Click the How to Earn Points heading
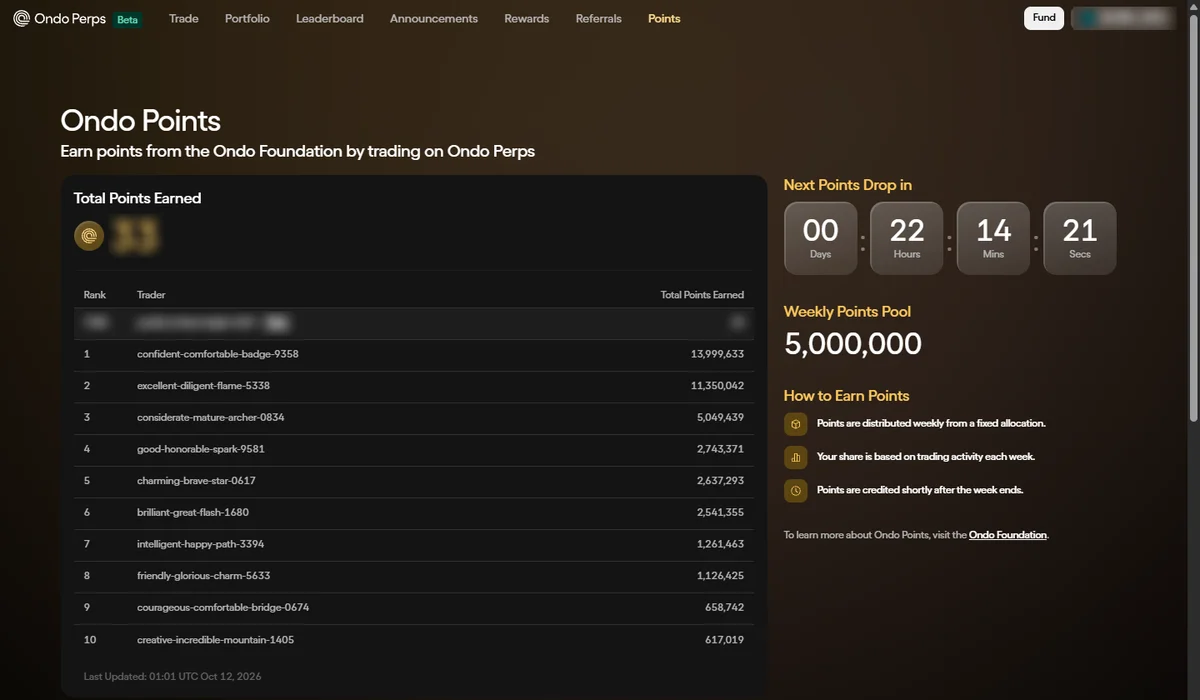This screenshot has width=1200, height=700. pyautogui.click(x=847, y=396)
